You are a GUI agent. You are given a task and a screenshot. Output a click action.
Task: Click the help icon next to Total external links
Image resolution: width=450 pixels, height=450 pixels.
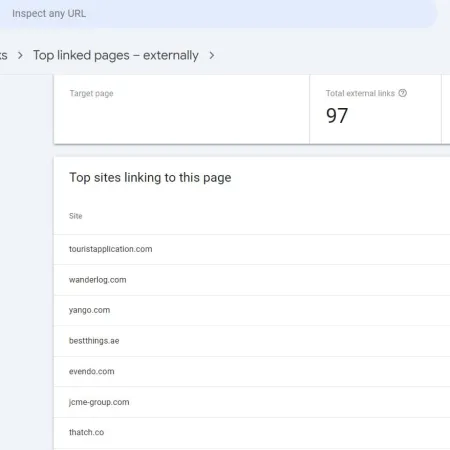point(403,93)
